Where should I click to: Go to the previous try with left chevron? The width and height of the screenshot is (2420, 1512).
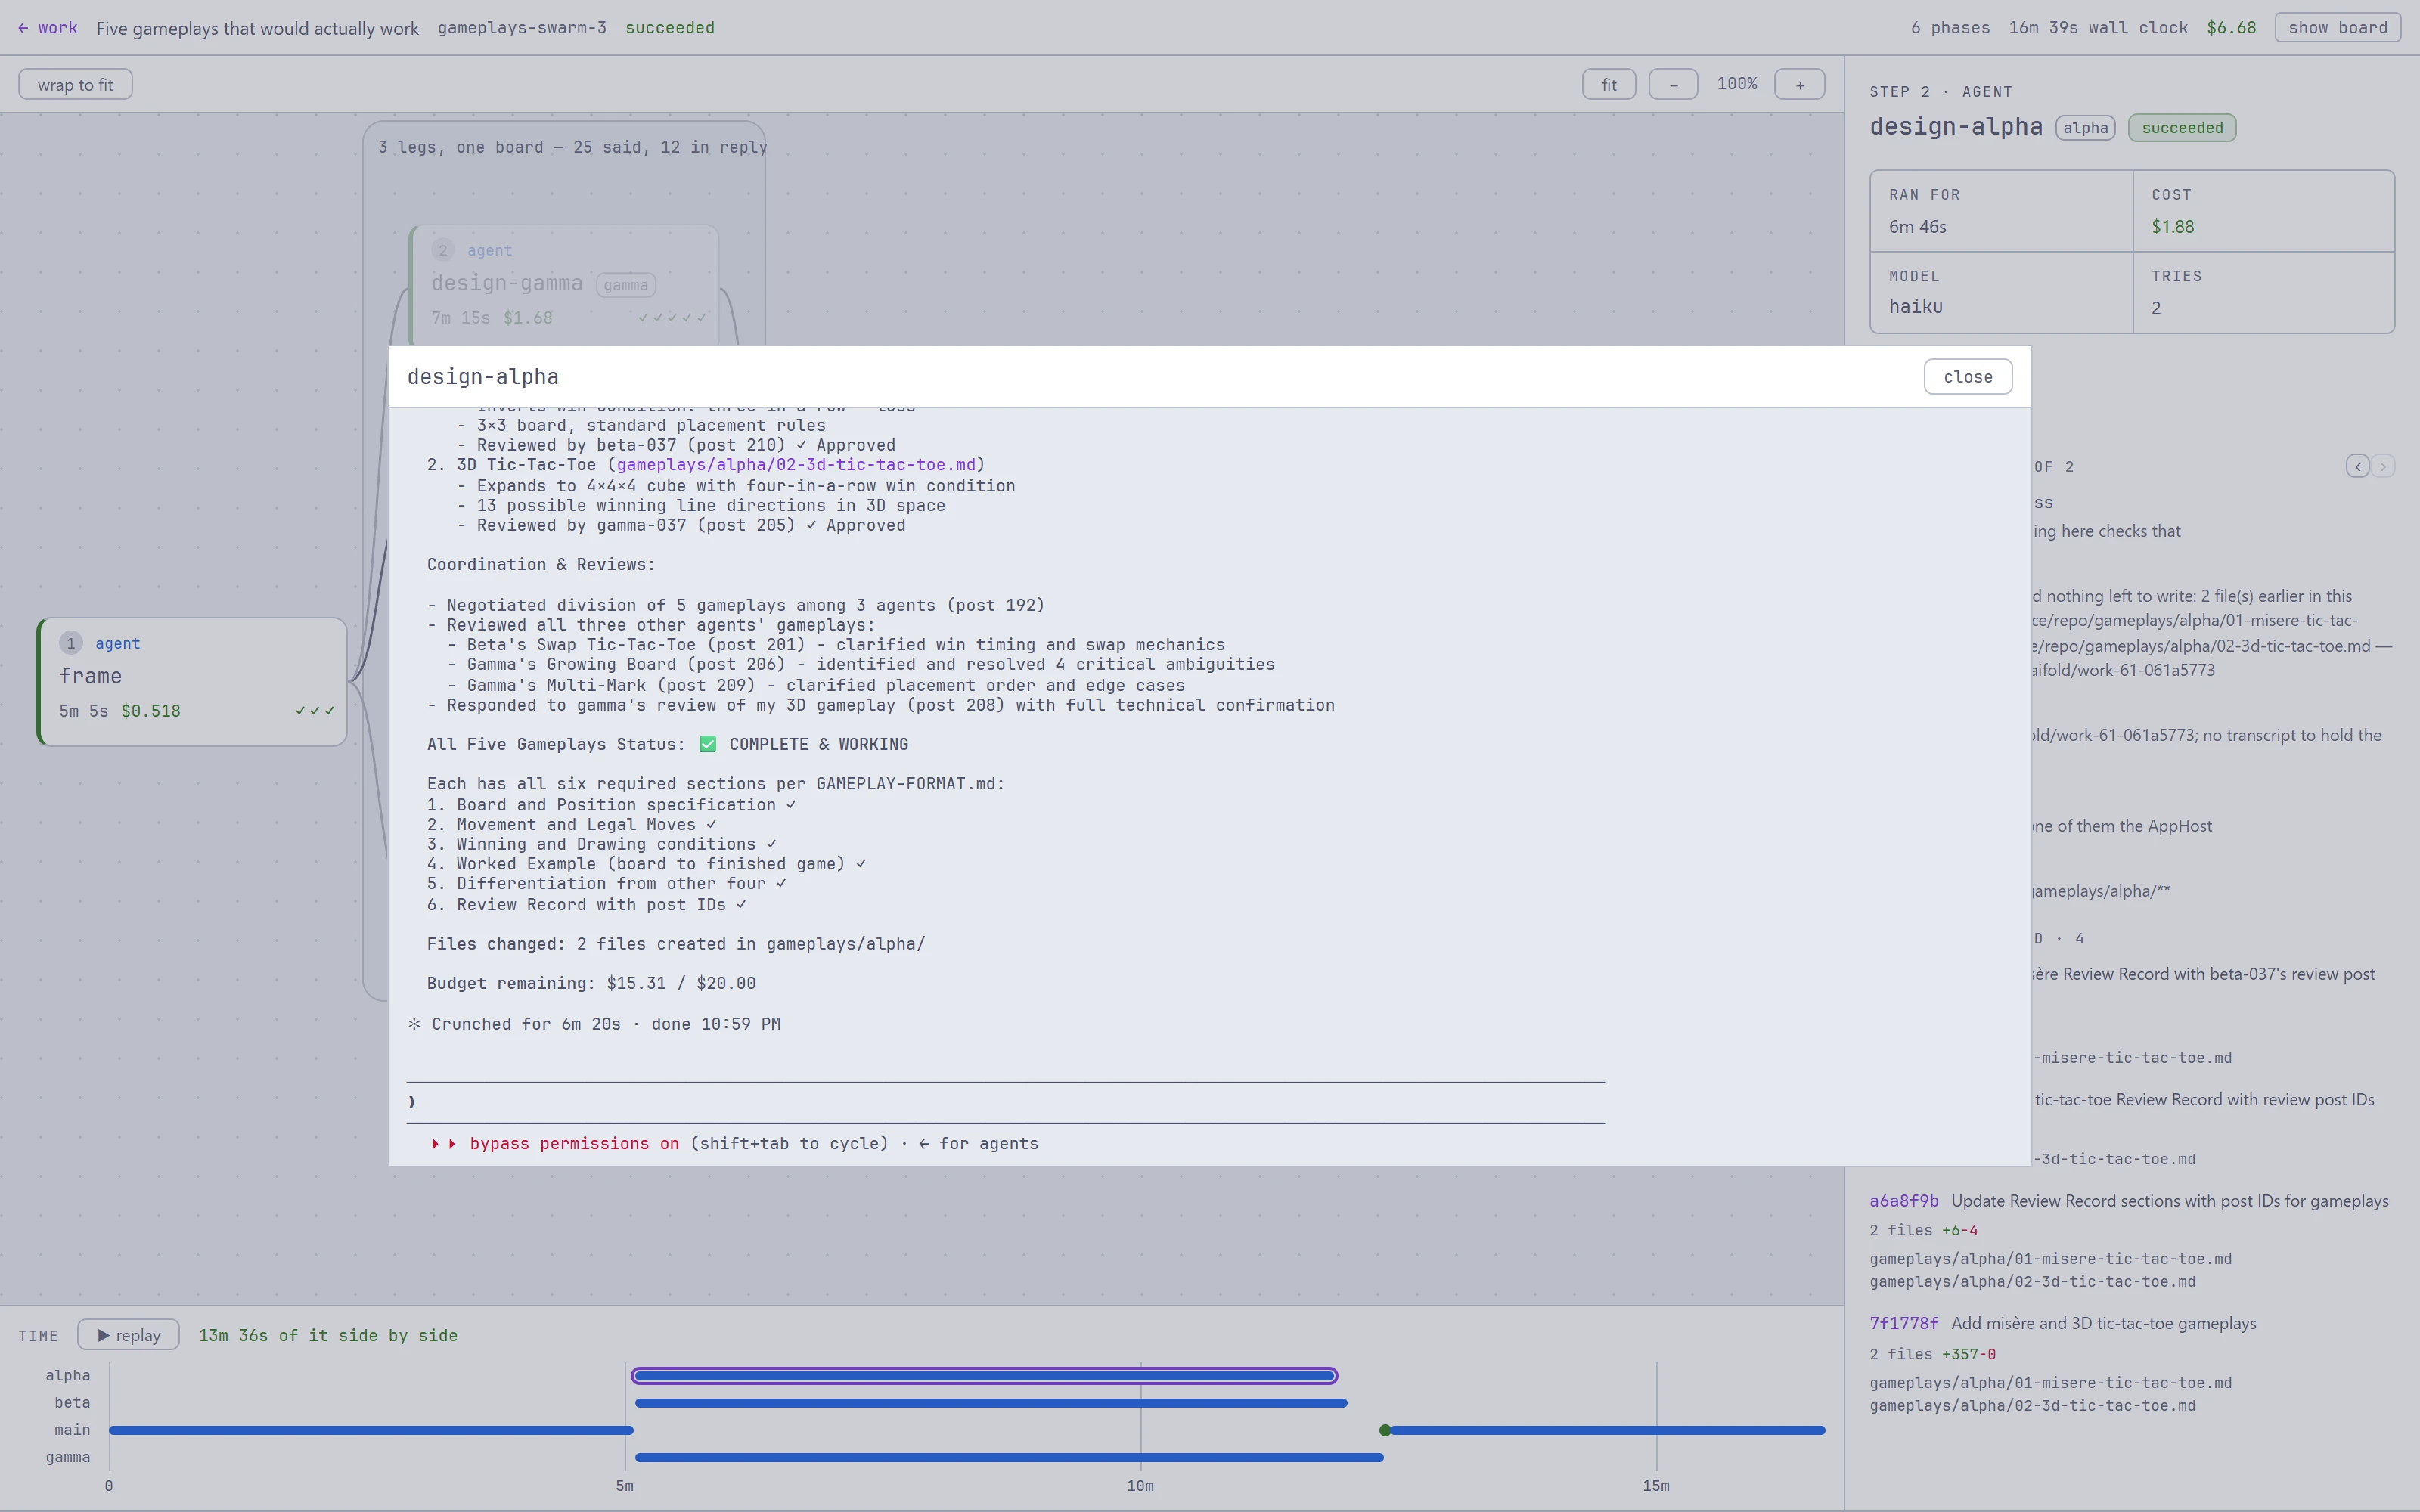pyautogui.click(x=2357, y=466)
